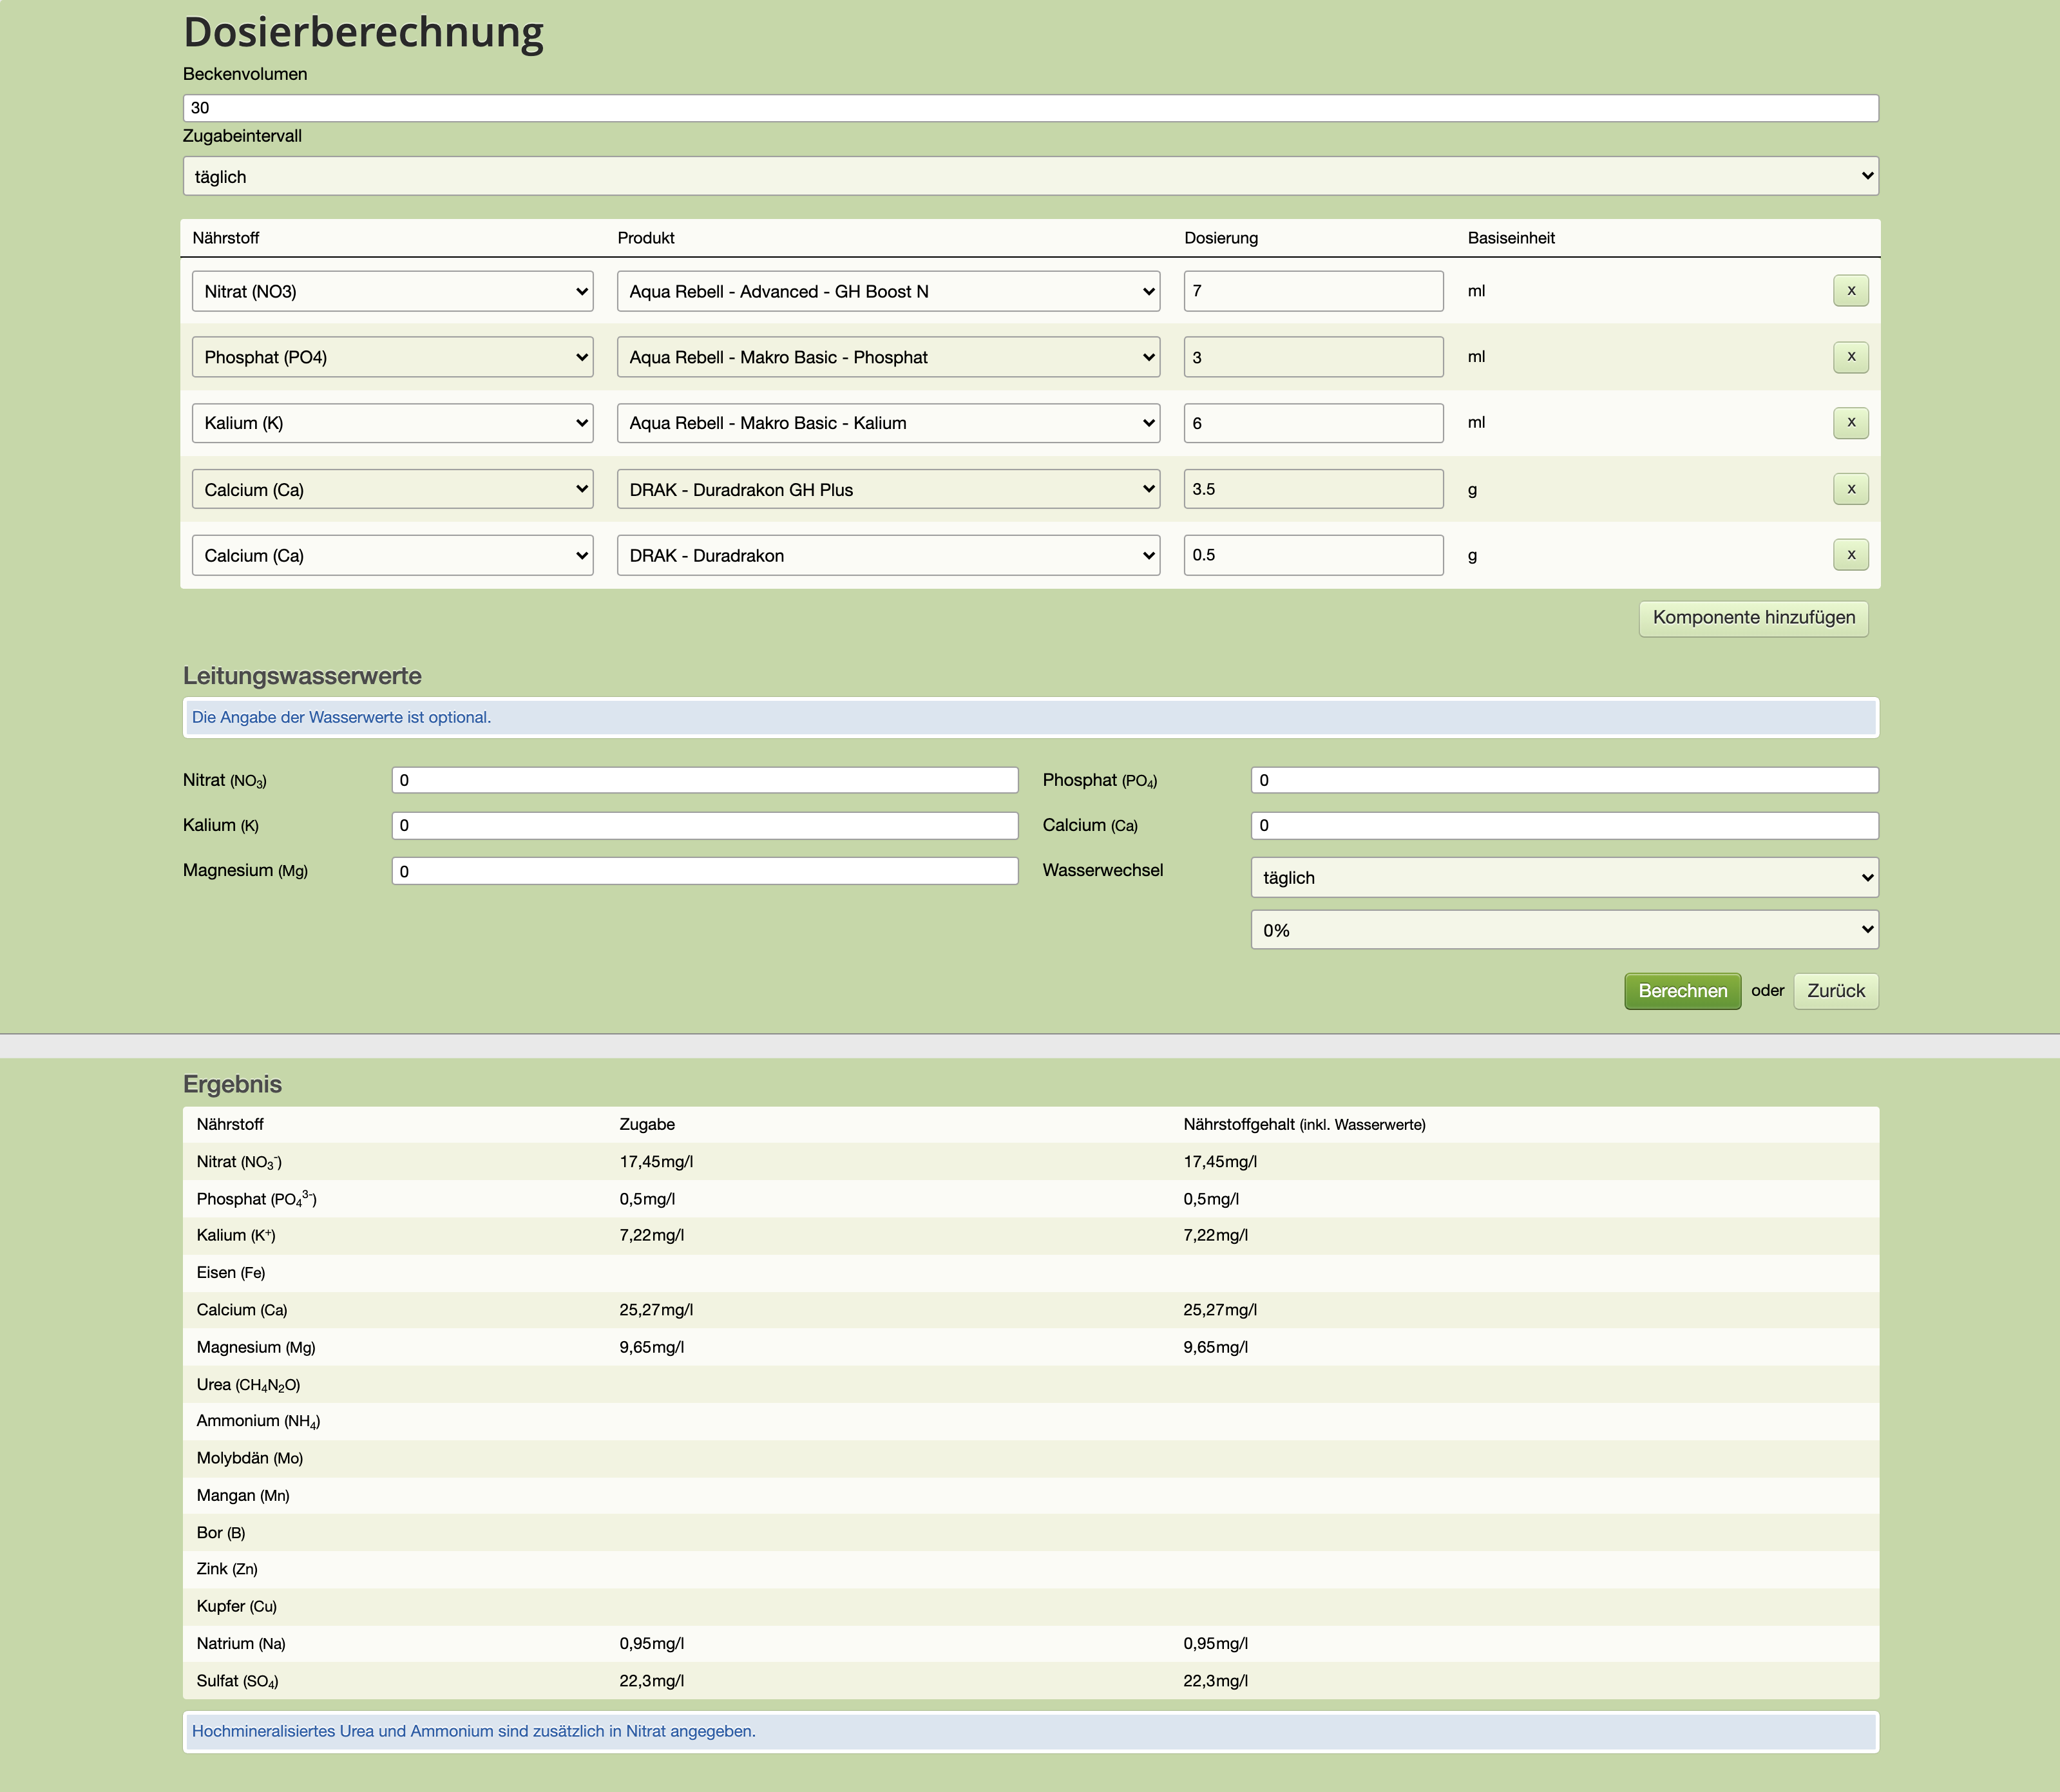This screenshot has width=2060, height=1792.
Task: Click the Calcium Zugabe value 25,27mg/l
Action: (x=656, y=1310)
